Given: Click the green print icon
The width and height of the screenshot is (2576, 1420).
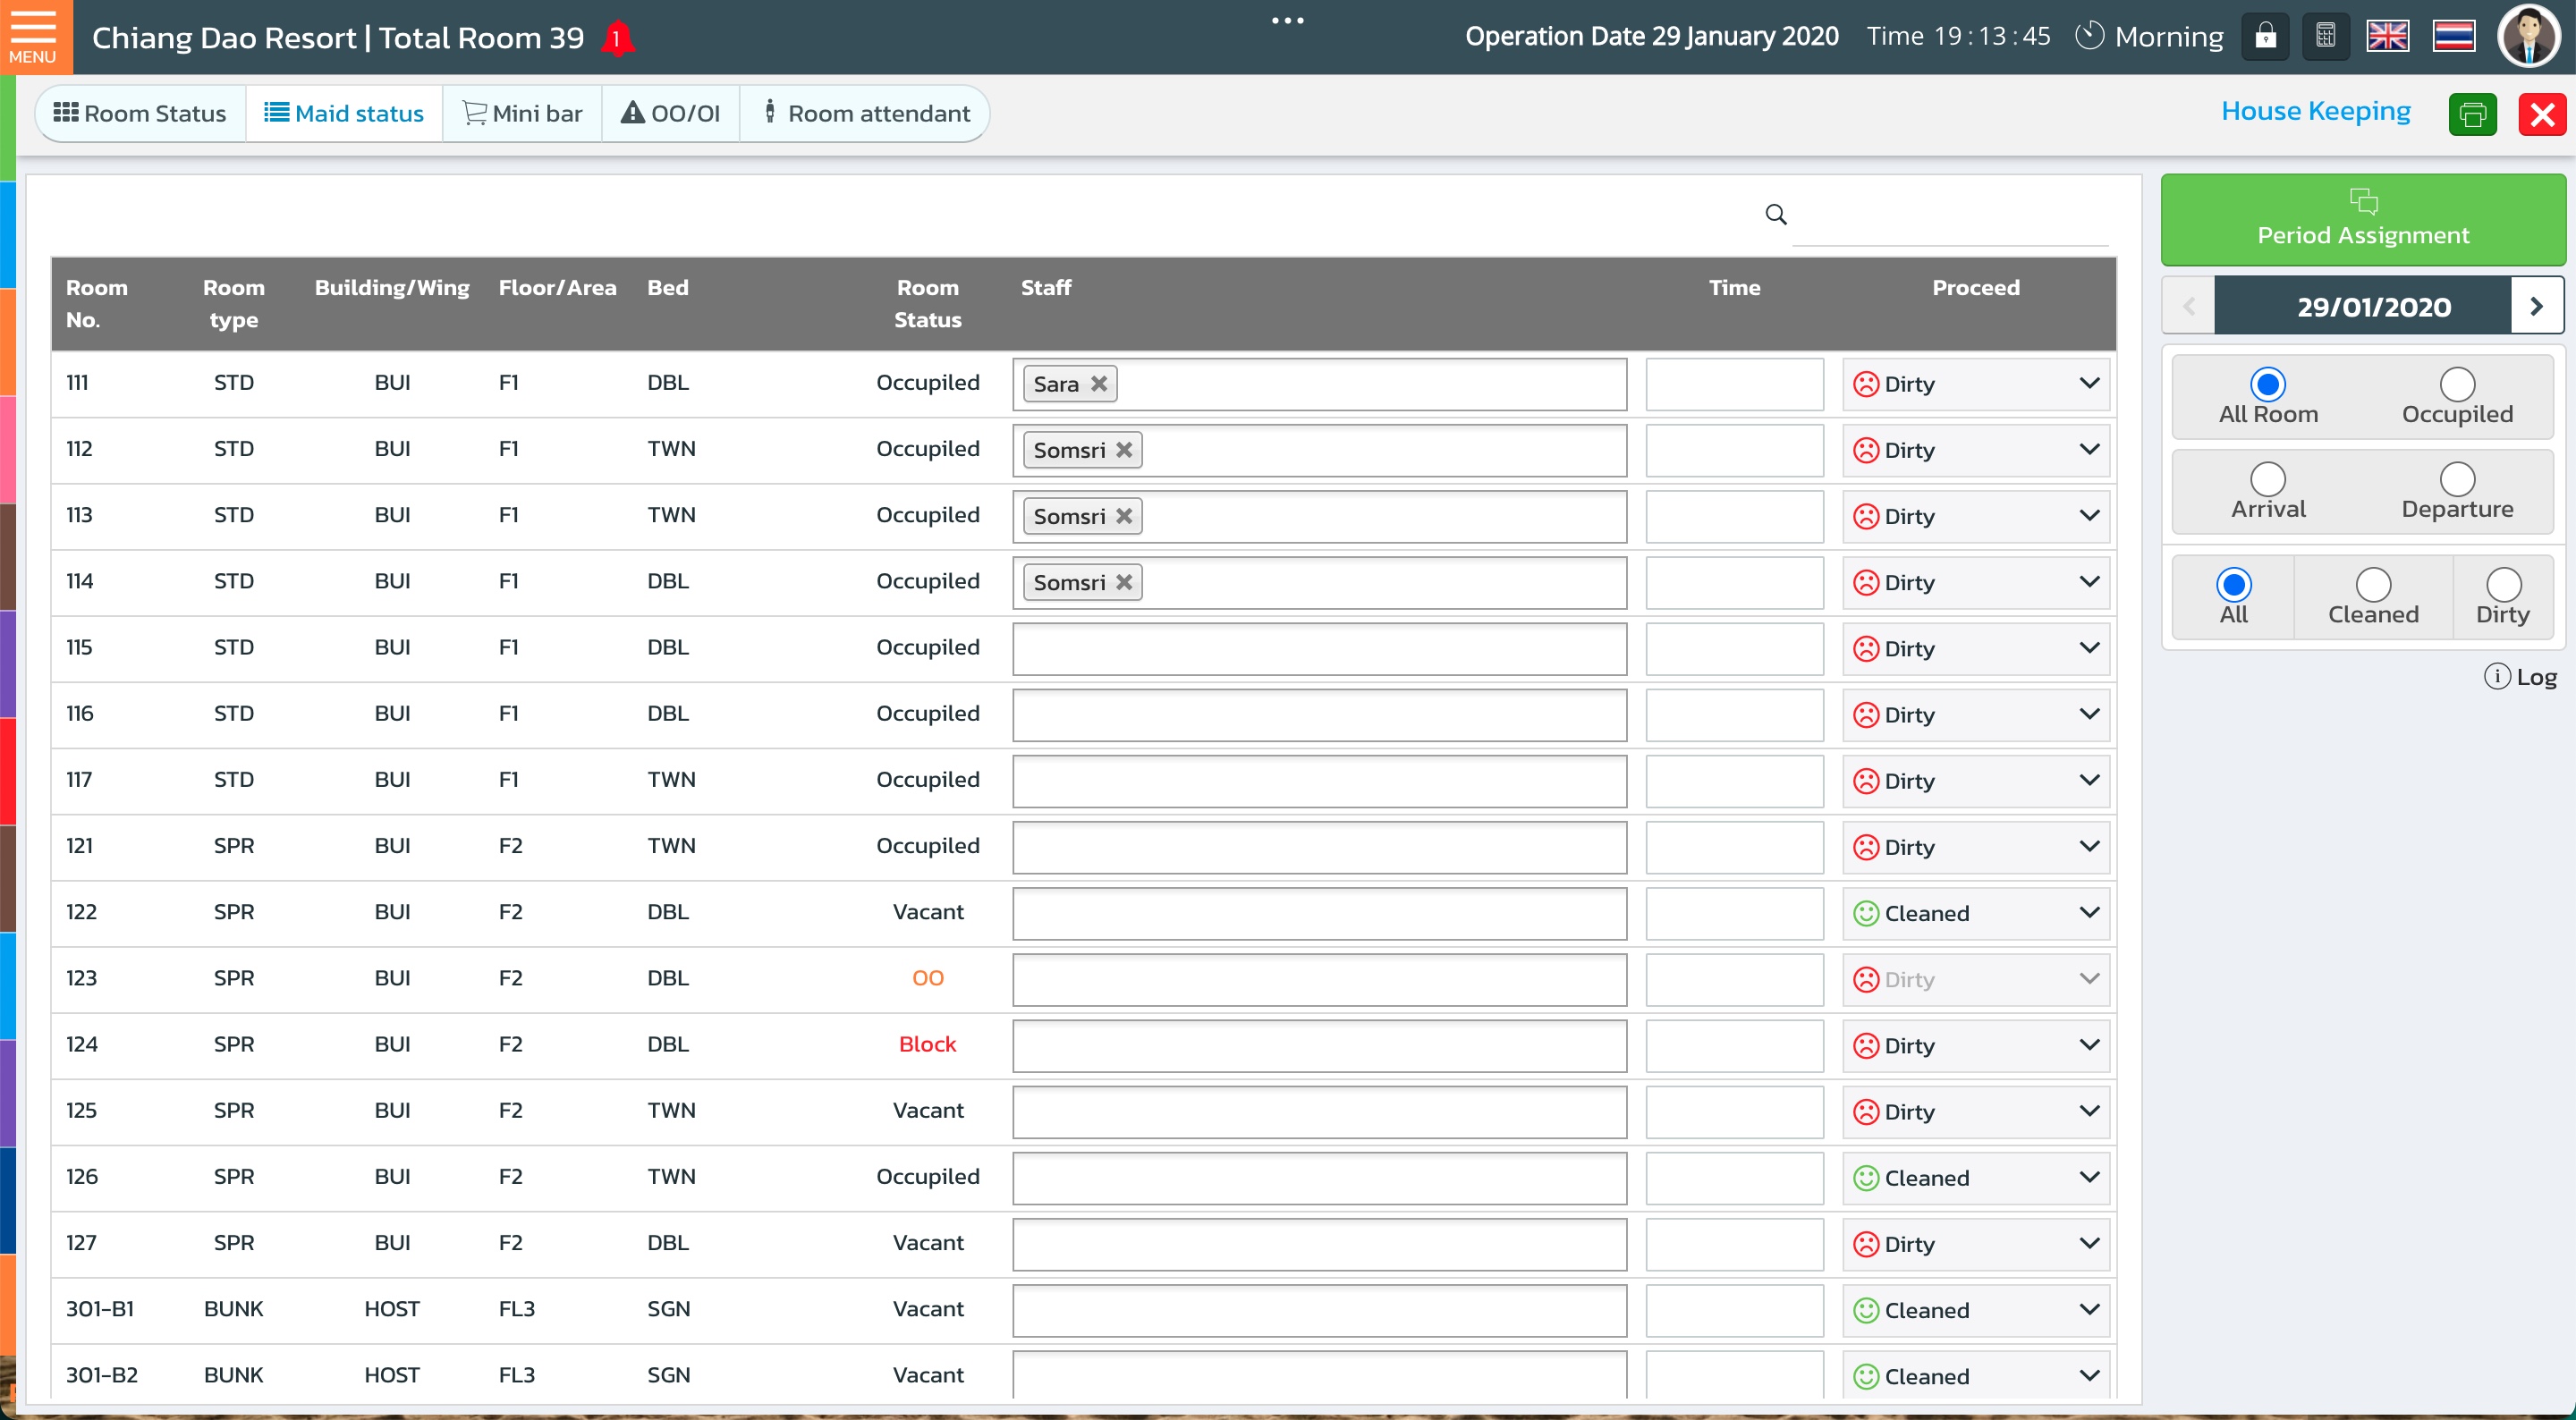Looking at the screenshot, I should coord(2472,114).
